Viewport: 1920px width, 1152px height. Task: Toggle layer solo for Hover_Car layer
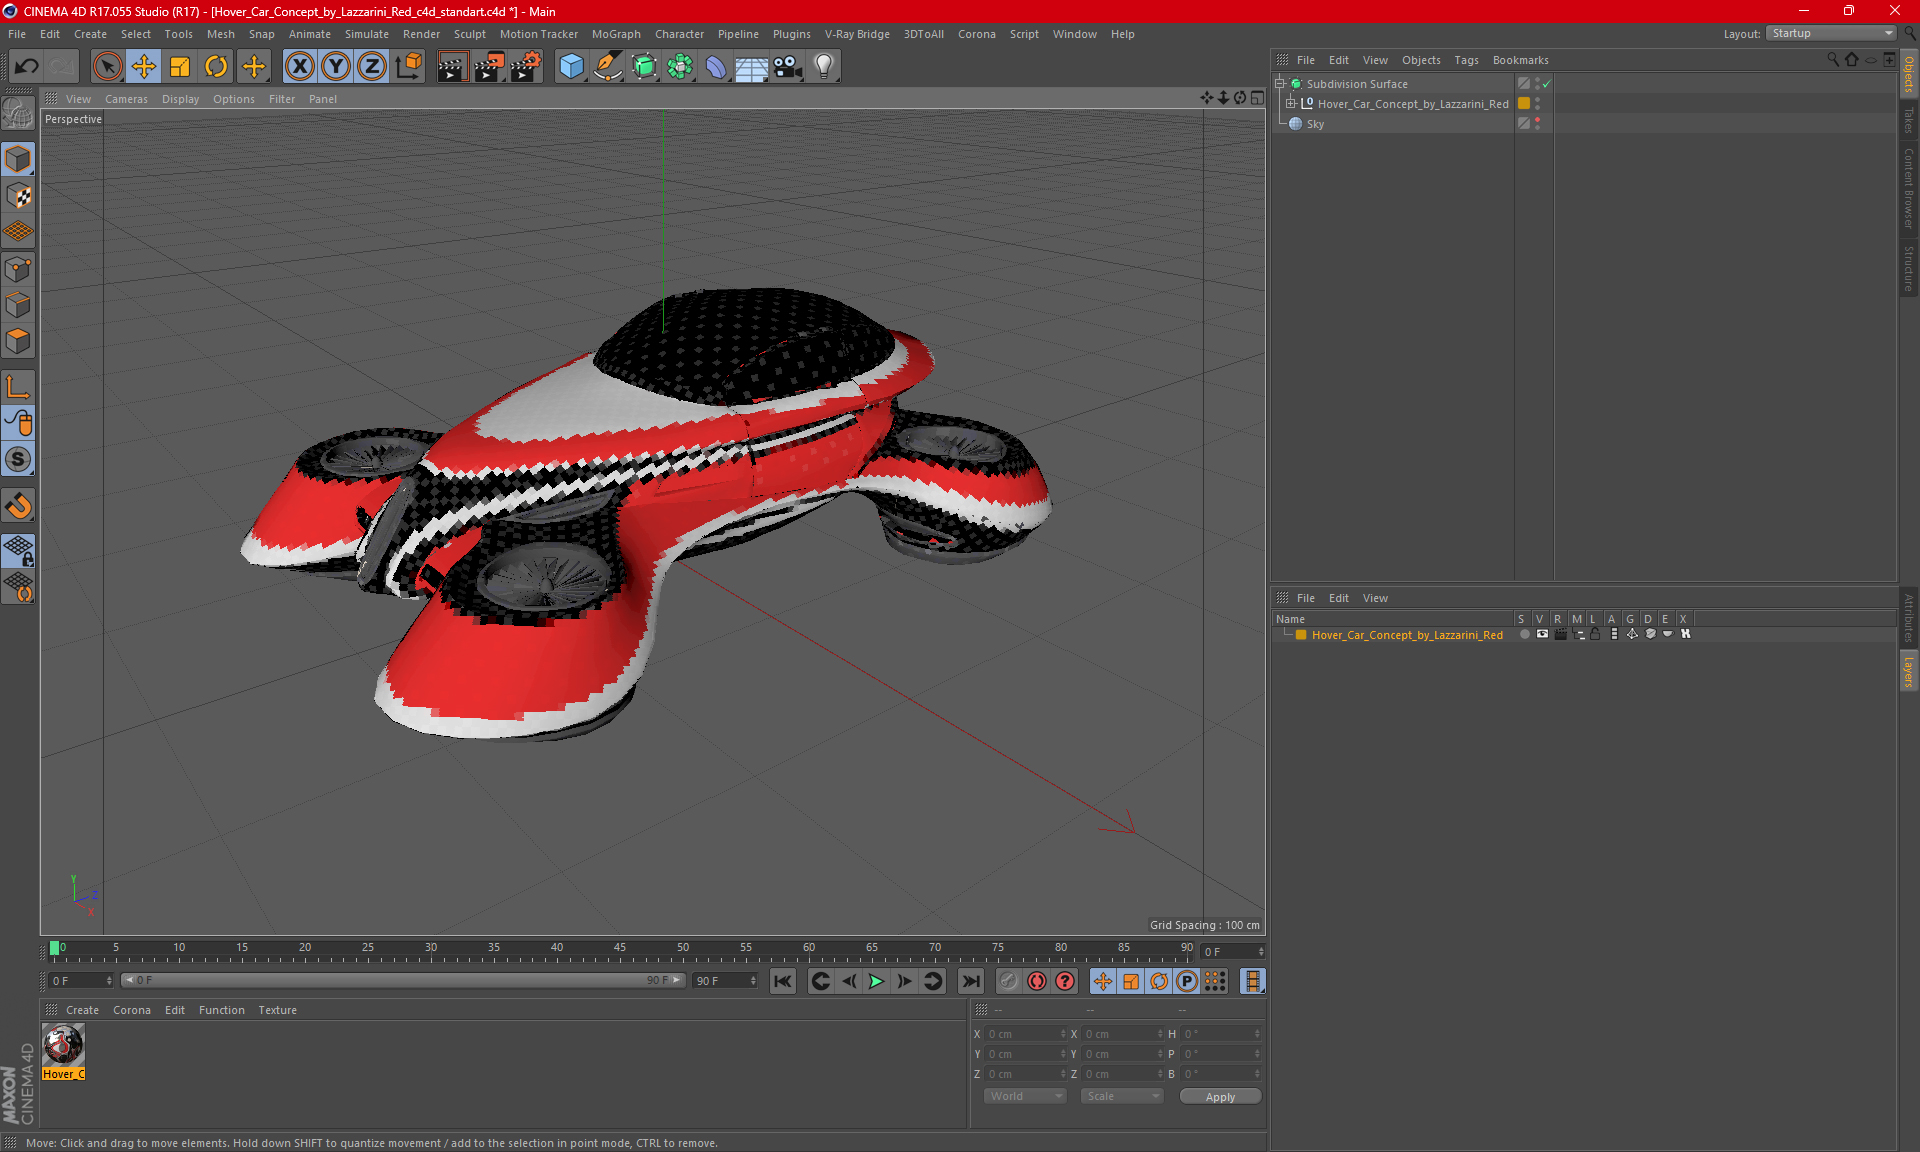1523,635
